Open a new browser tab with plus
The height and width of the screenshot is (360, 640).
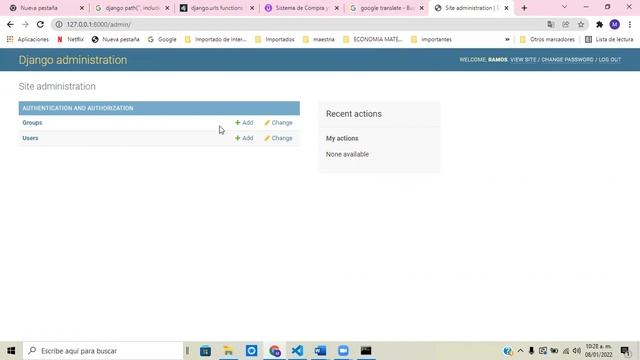[524, 8]
